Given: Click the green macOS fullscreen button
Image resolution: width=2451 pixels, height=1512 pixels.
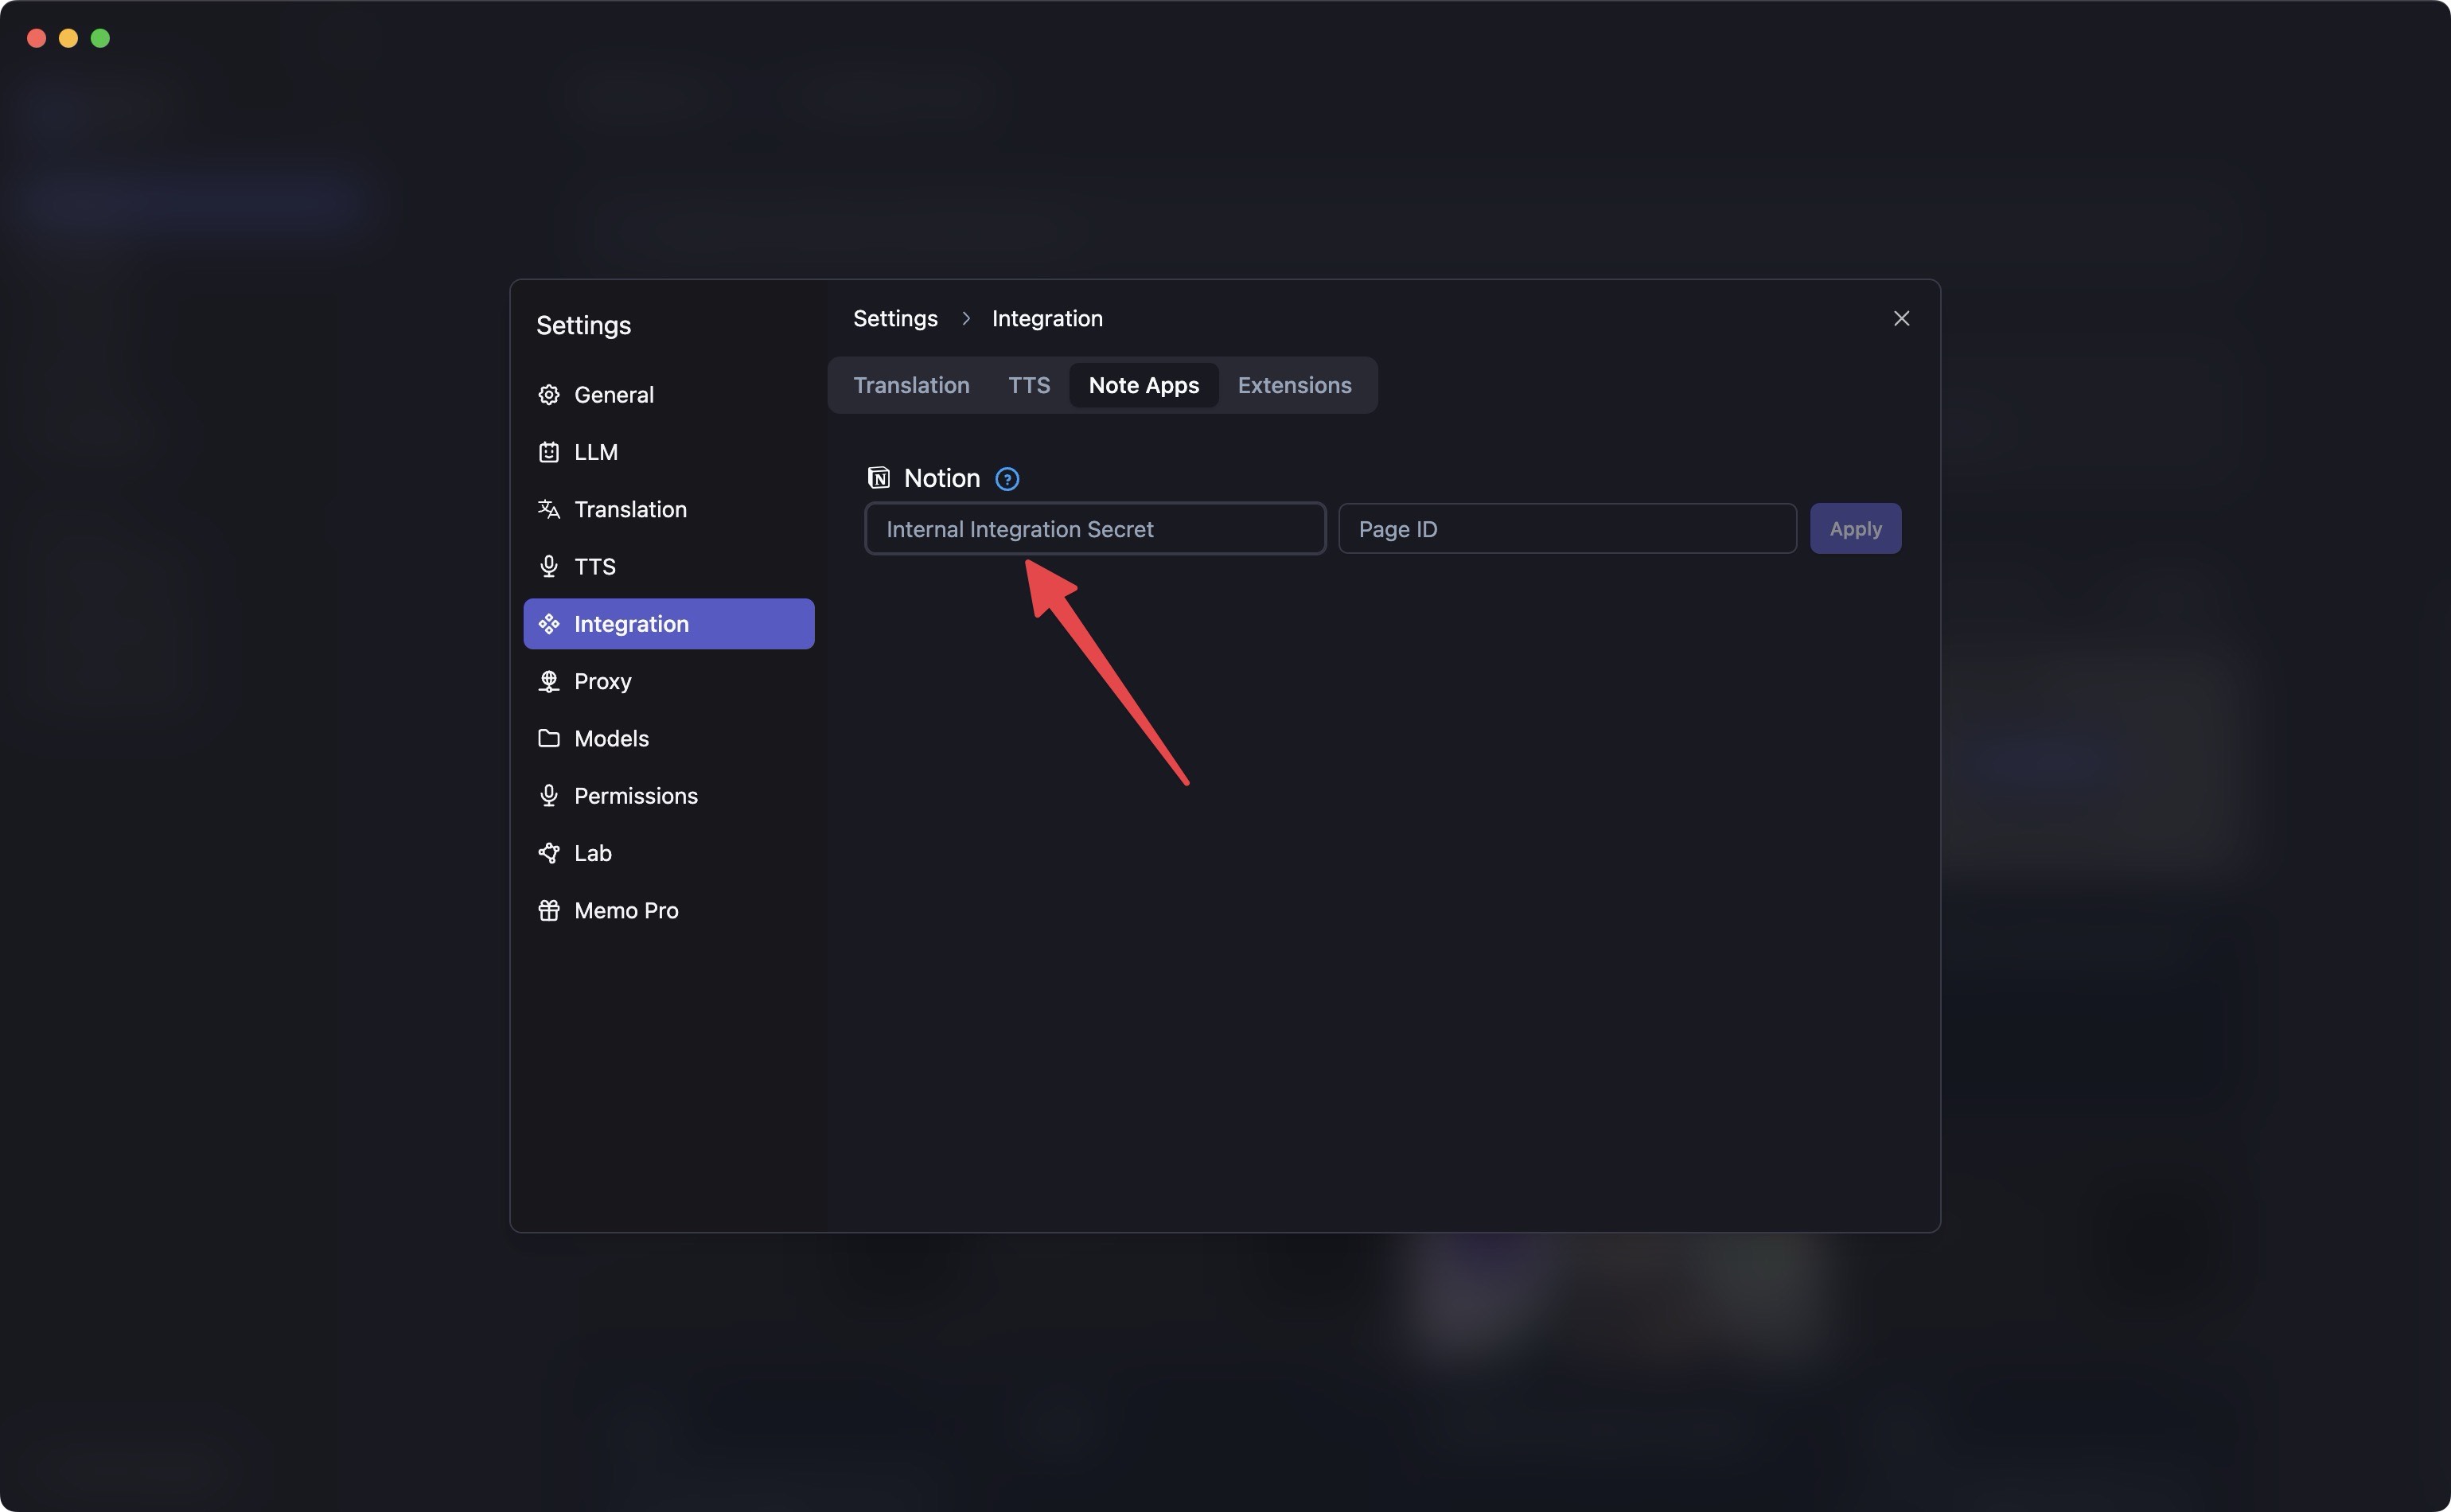Looking at the screenshot, I should (x=100, y=38).
